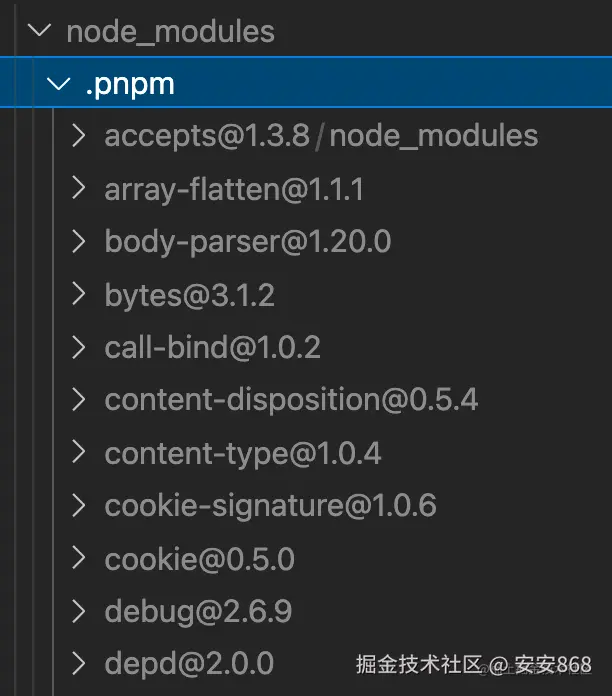Screen dimensions: 612x696
Task: Select the accepts@1.3.8 folder name
Action: [206, 136]
